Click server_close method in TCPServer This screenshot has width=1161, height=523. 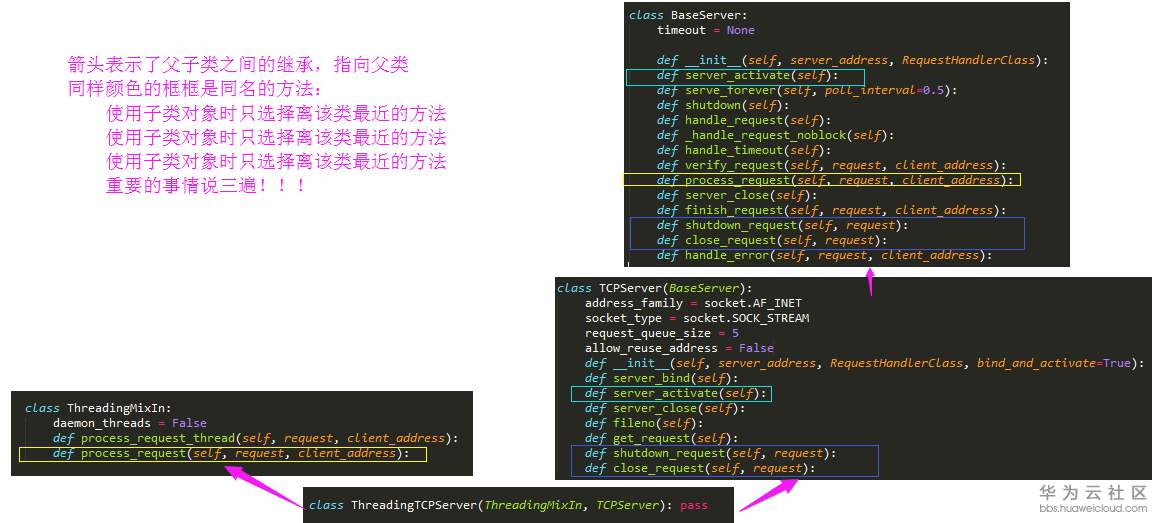[x=665, y=408]
